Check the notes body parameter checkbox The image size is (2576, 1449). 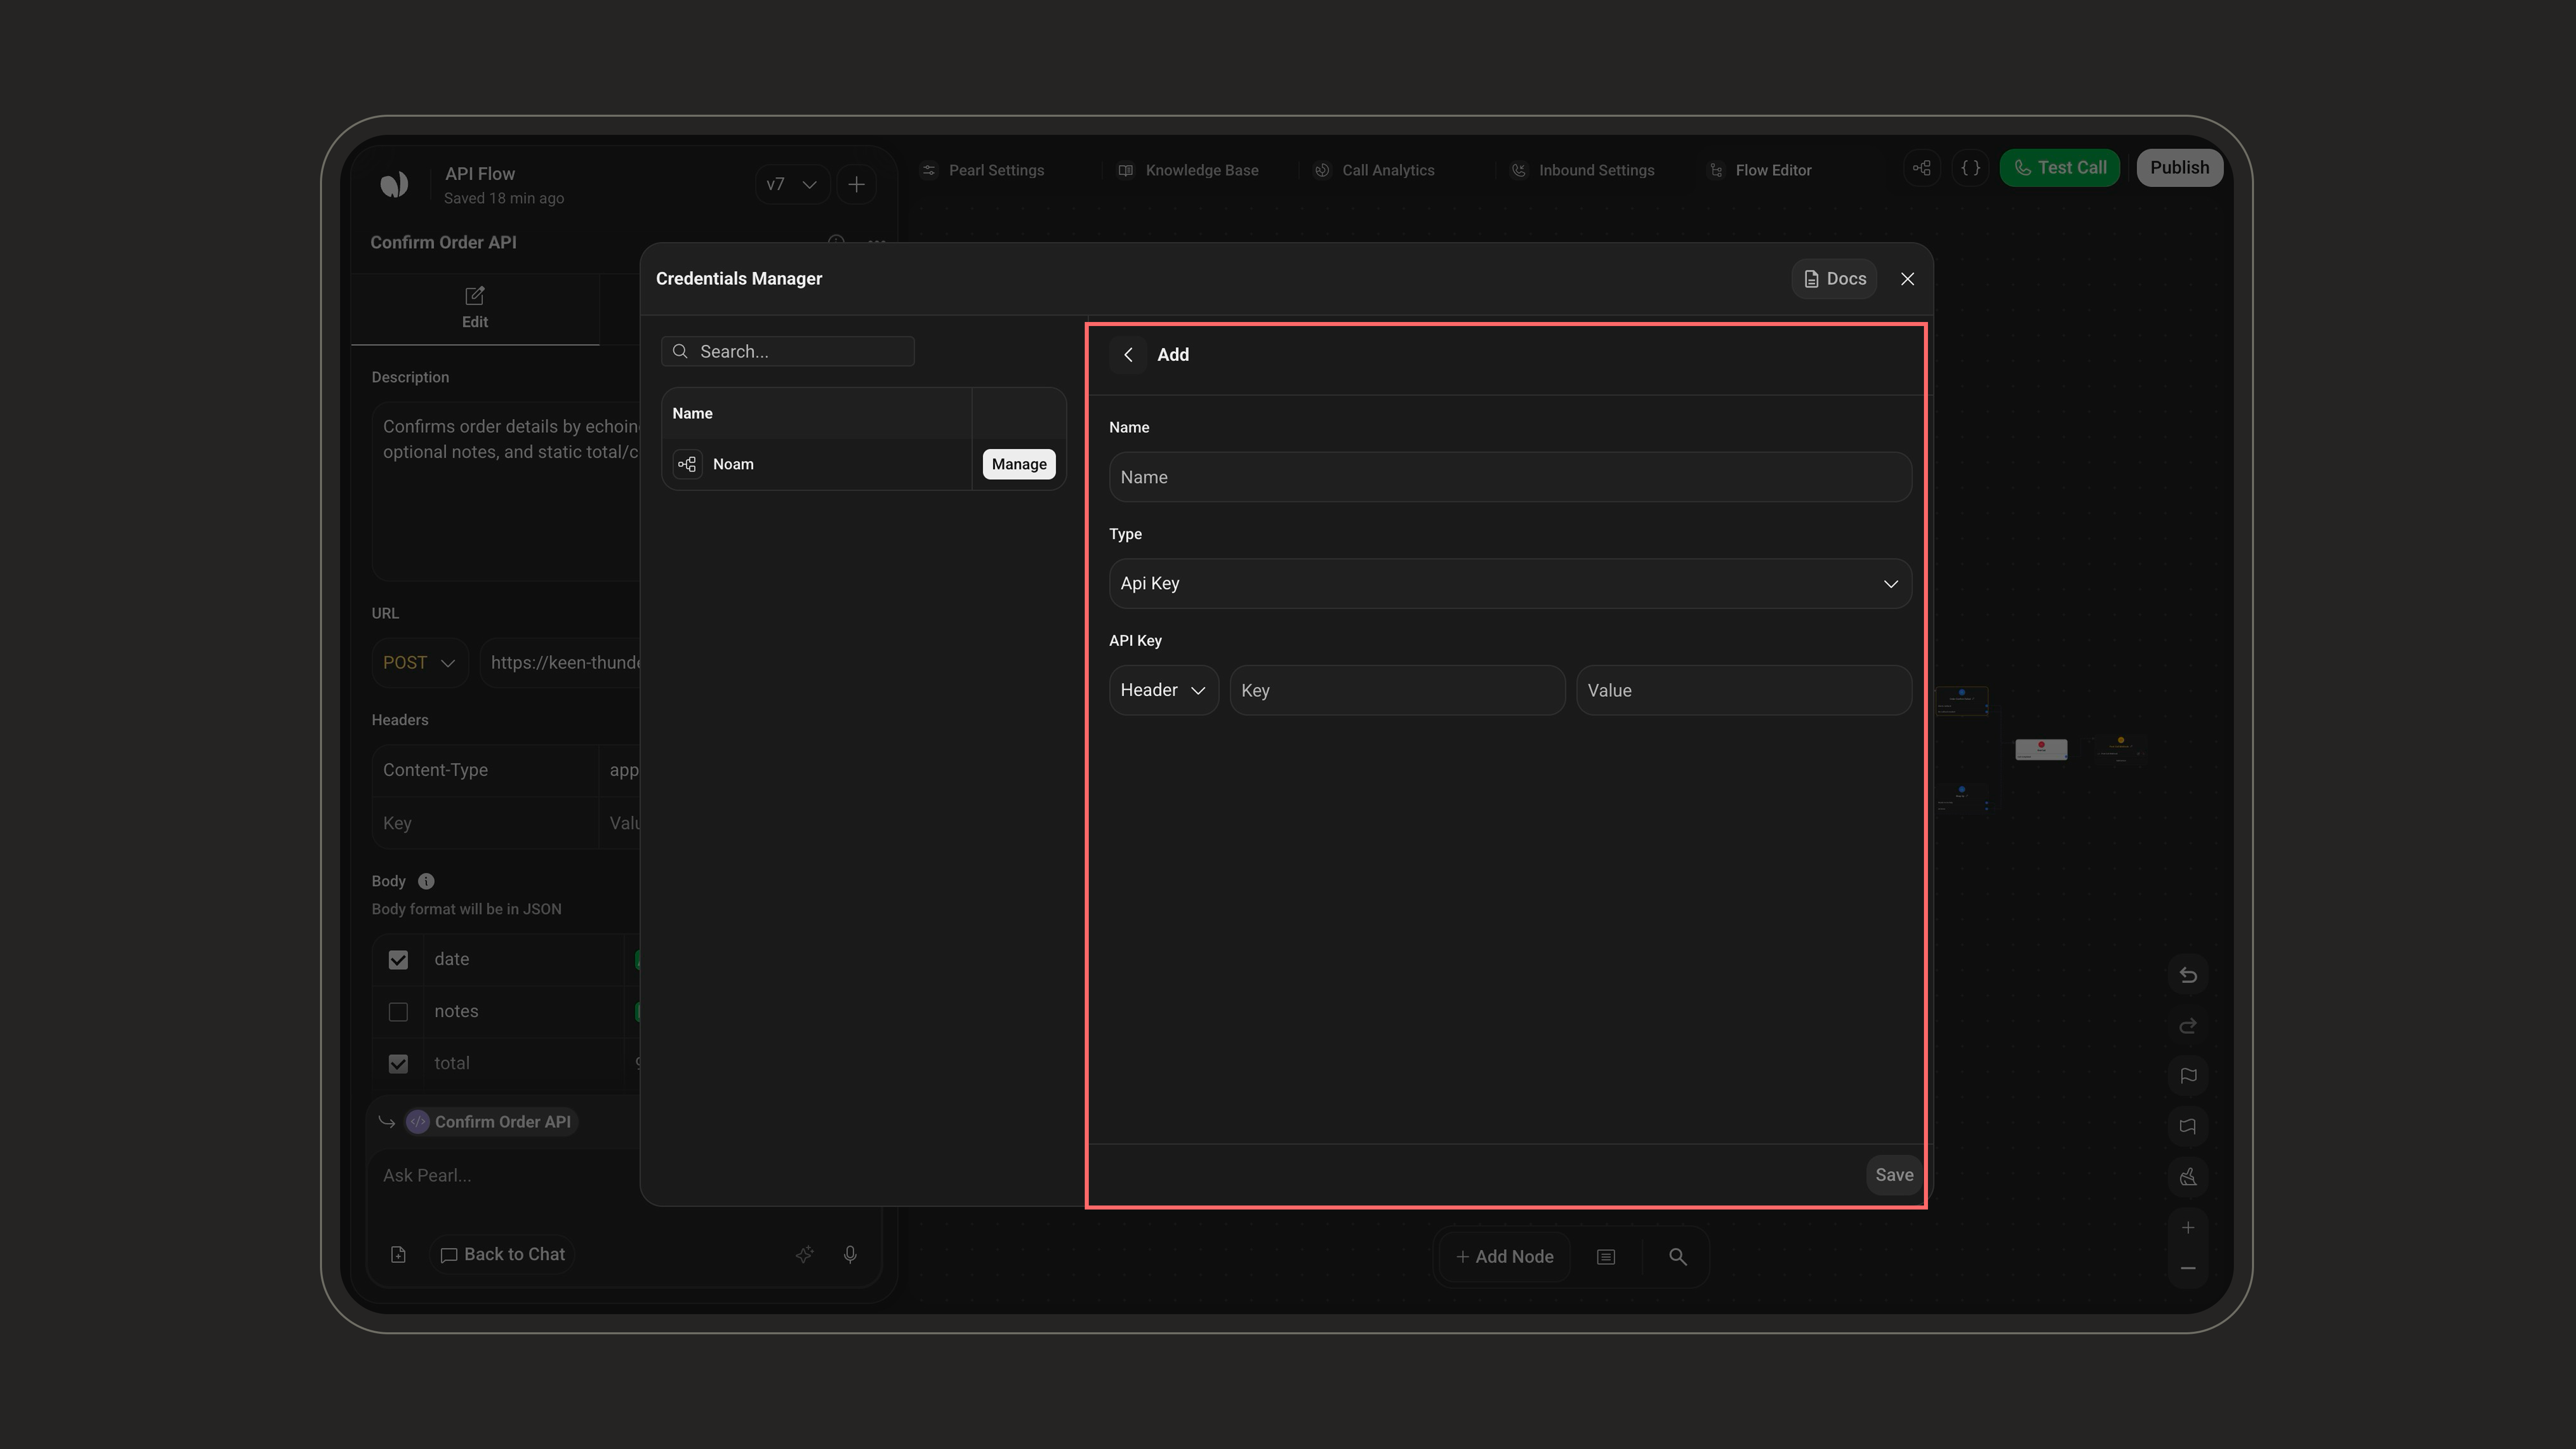398,1012
